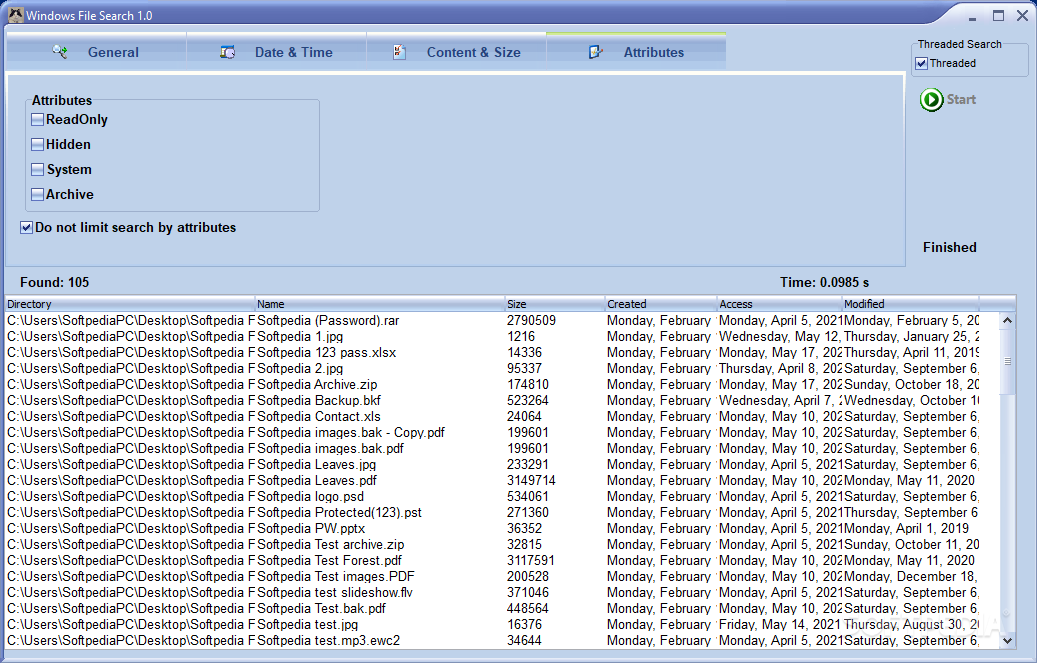This screenshot has height=663, width=1037.
Task: Select Softpedia 123 pass.xlsx in results
Action: coord(493,352)
